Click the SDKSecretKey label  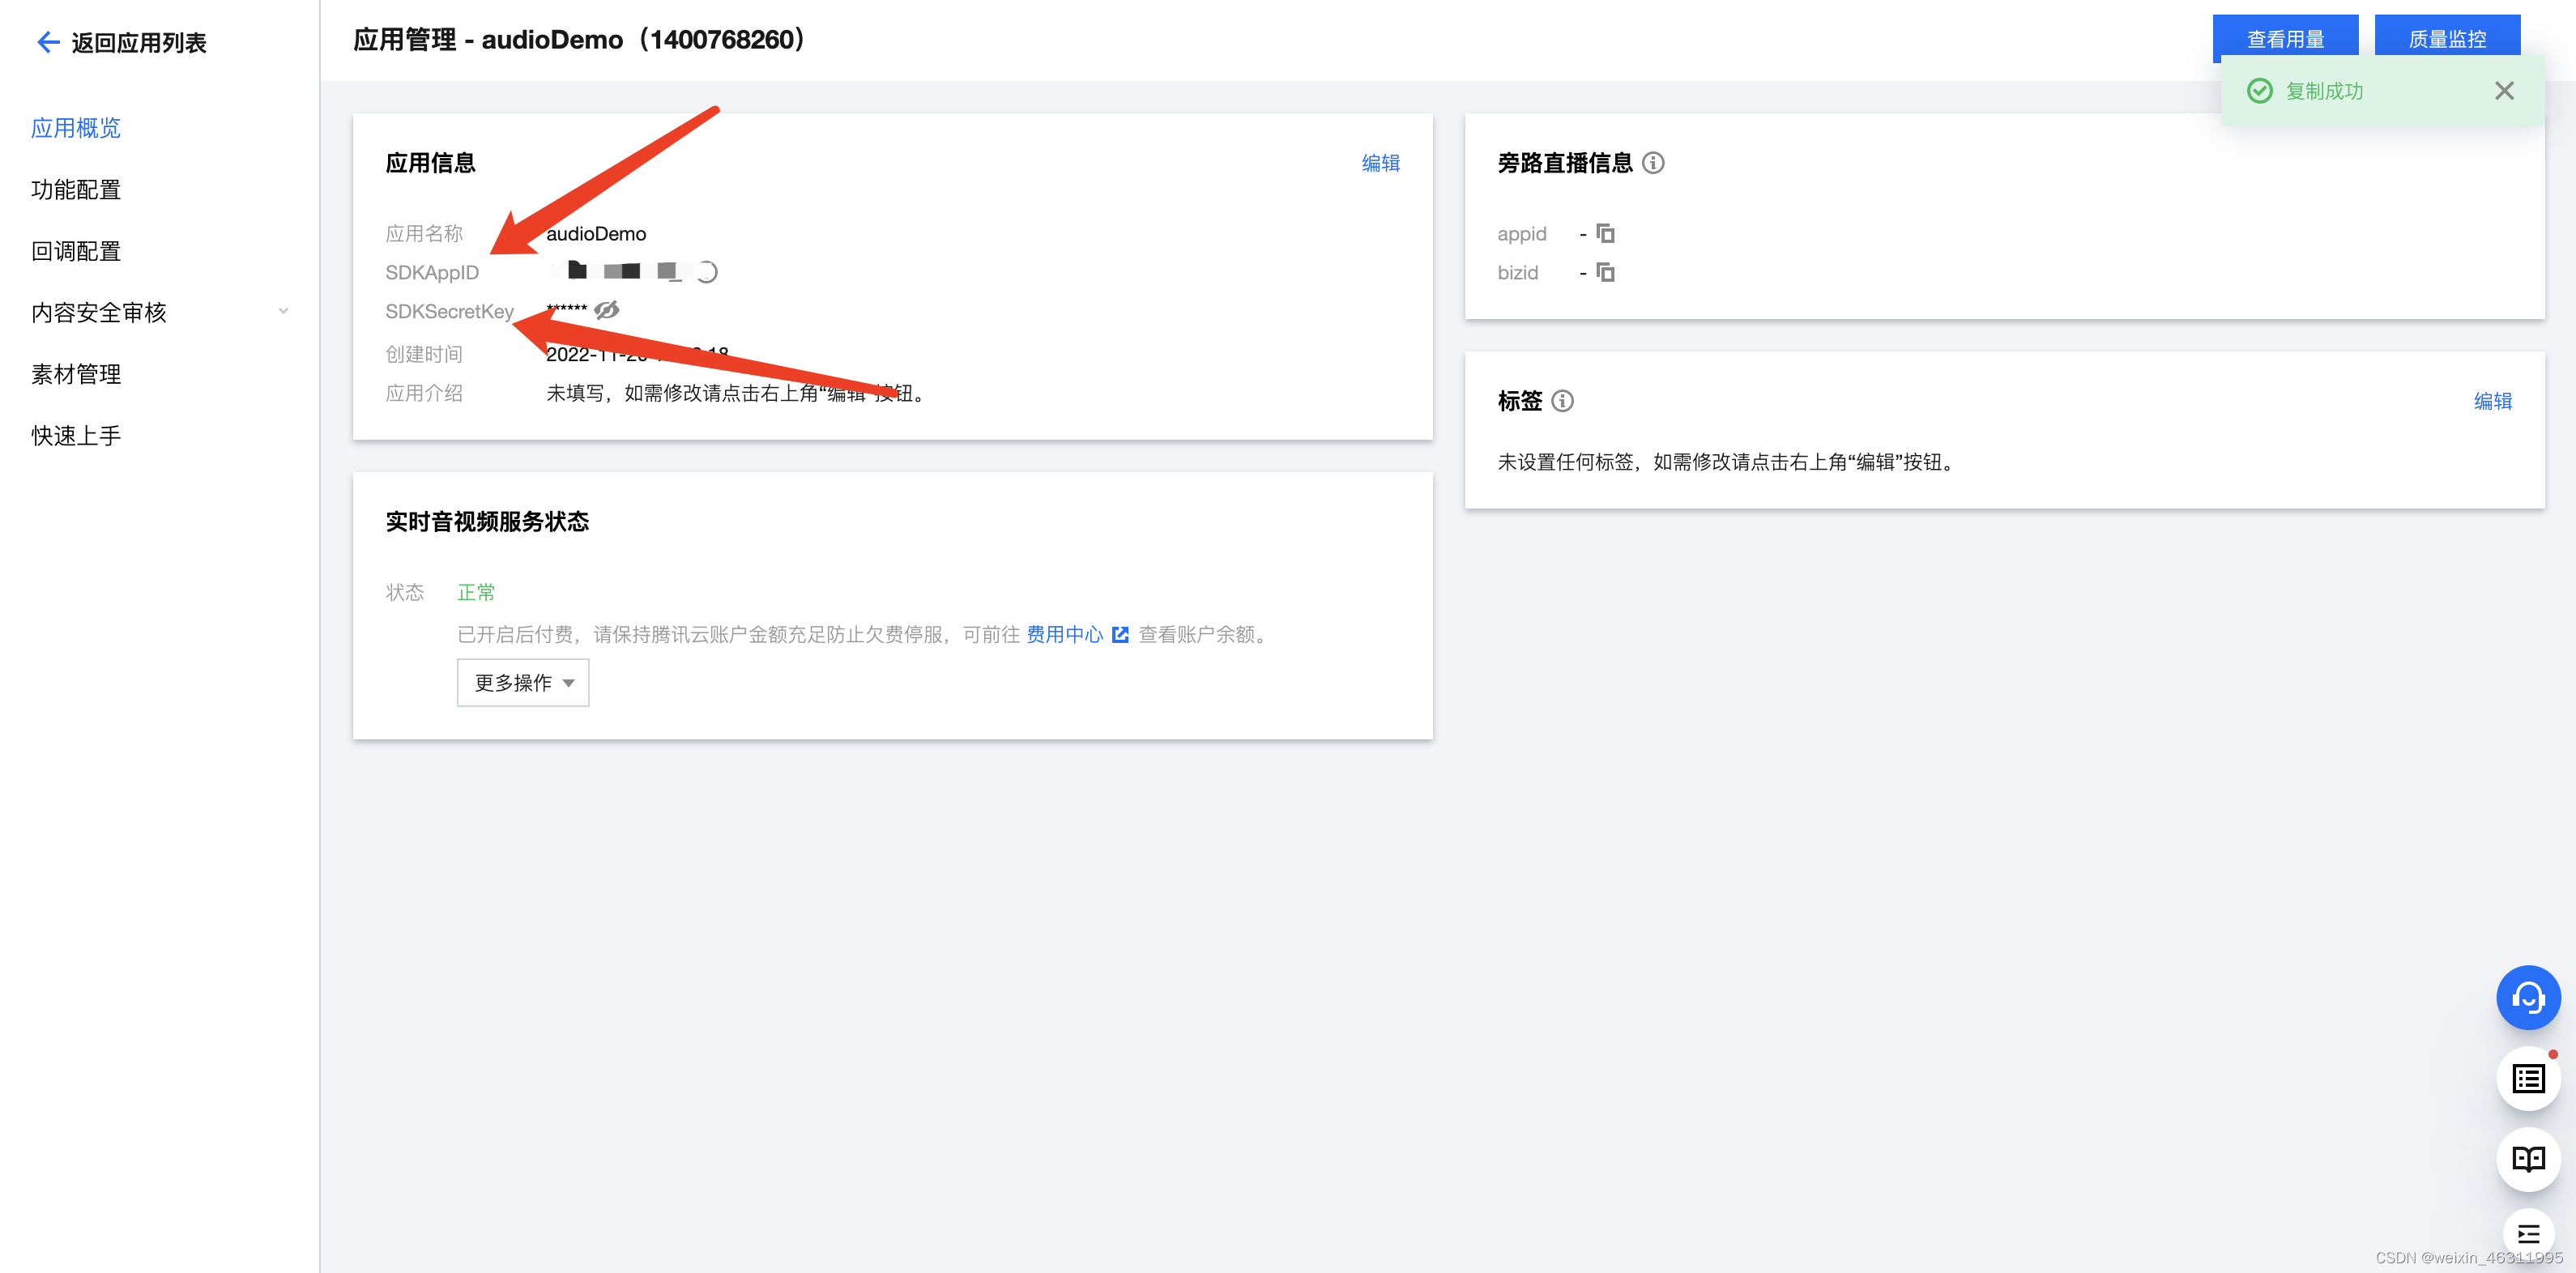click(x=449, y=311)
